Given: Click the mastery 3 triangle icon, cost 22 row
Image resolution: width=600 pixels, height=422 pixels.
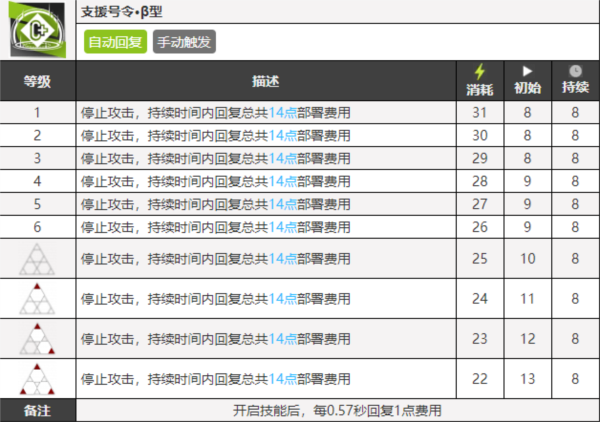Looking at the screenshot, I should pos(37,379).
